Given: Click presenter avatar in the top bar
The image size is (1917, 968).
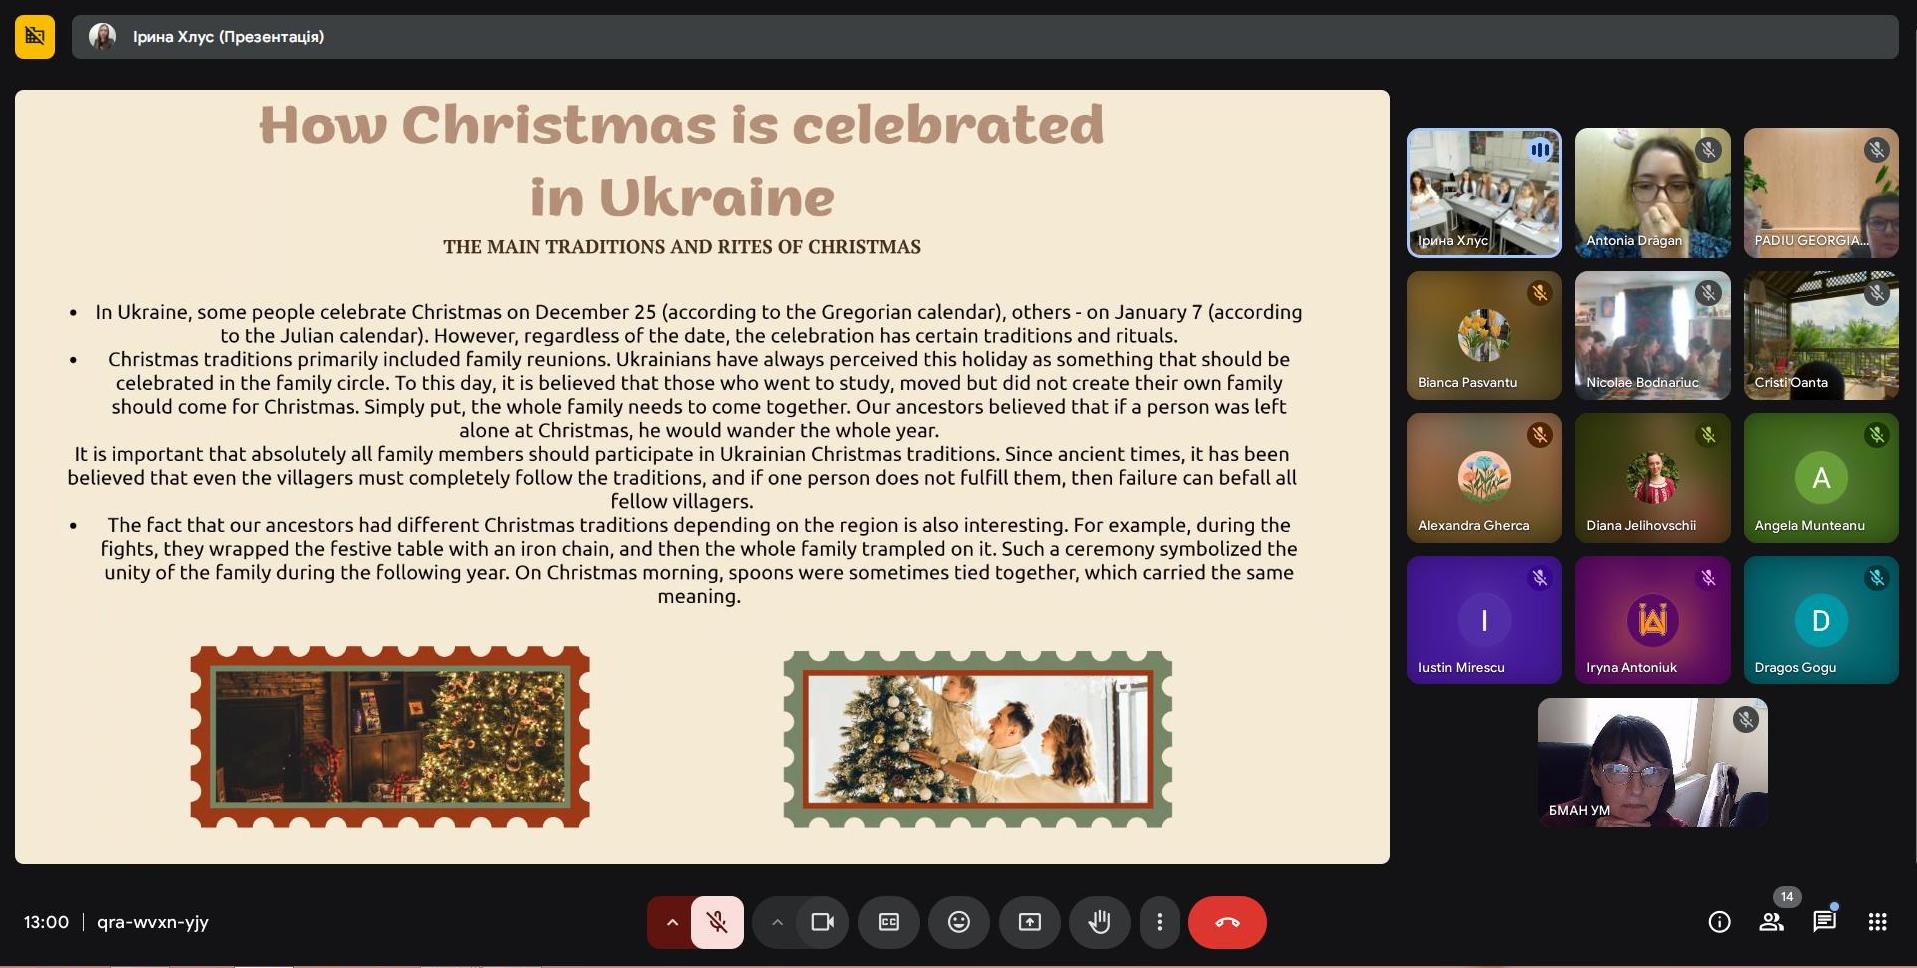Looking at the screenshot, I should click(102, 37).
